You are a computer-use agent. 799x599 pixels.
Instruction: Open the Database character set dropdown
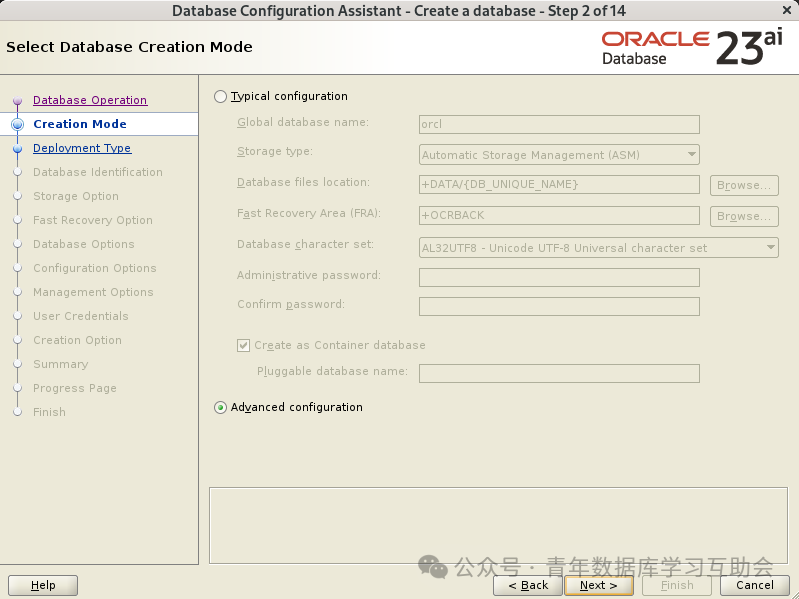point(598,248)
